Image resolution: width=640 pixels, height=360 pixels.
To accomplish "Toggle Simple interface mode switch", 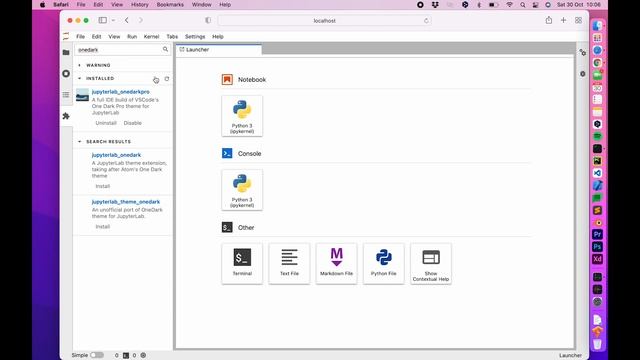I will tap(97, 355).
